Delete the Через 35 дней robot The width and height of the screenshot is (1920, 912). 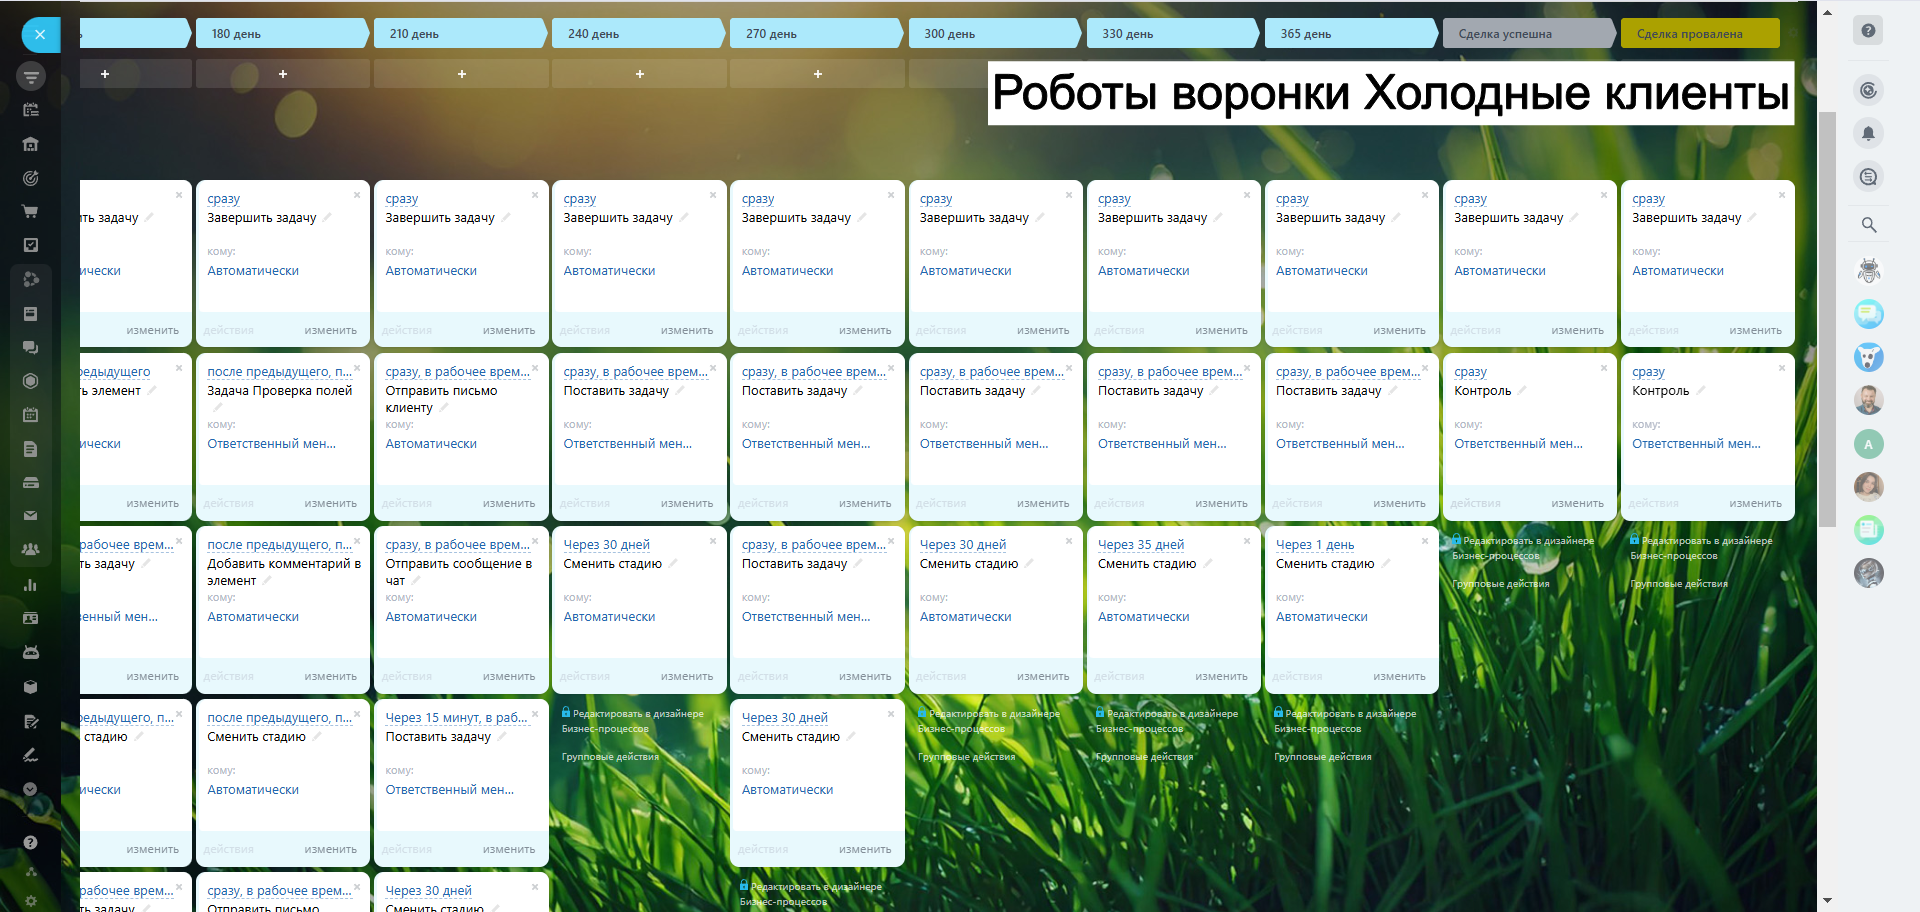pyautogui.click(x=1247, y=541)
